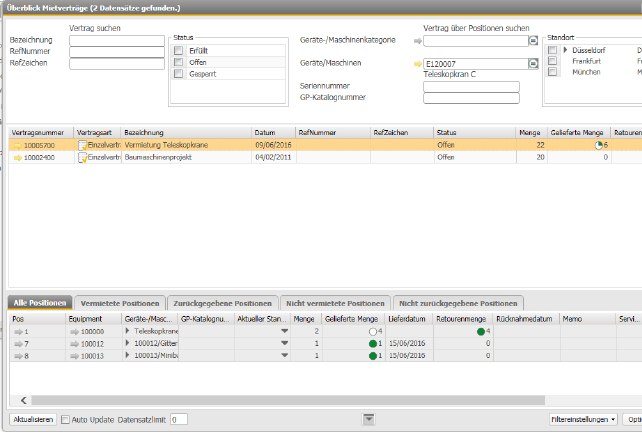Screen dimensions: 642x432
Task: Click the Aktualisieren button
Action: tap(32, 419)
